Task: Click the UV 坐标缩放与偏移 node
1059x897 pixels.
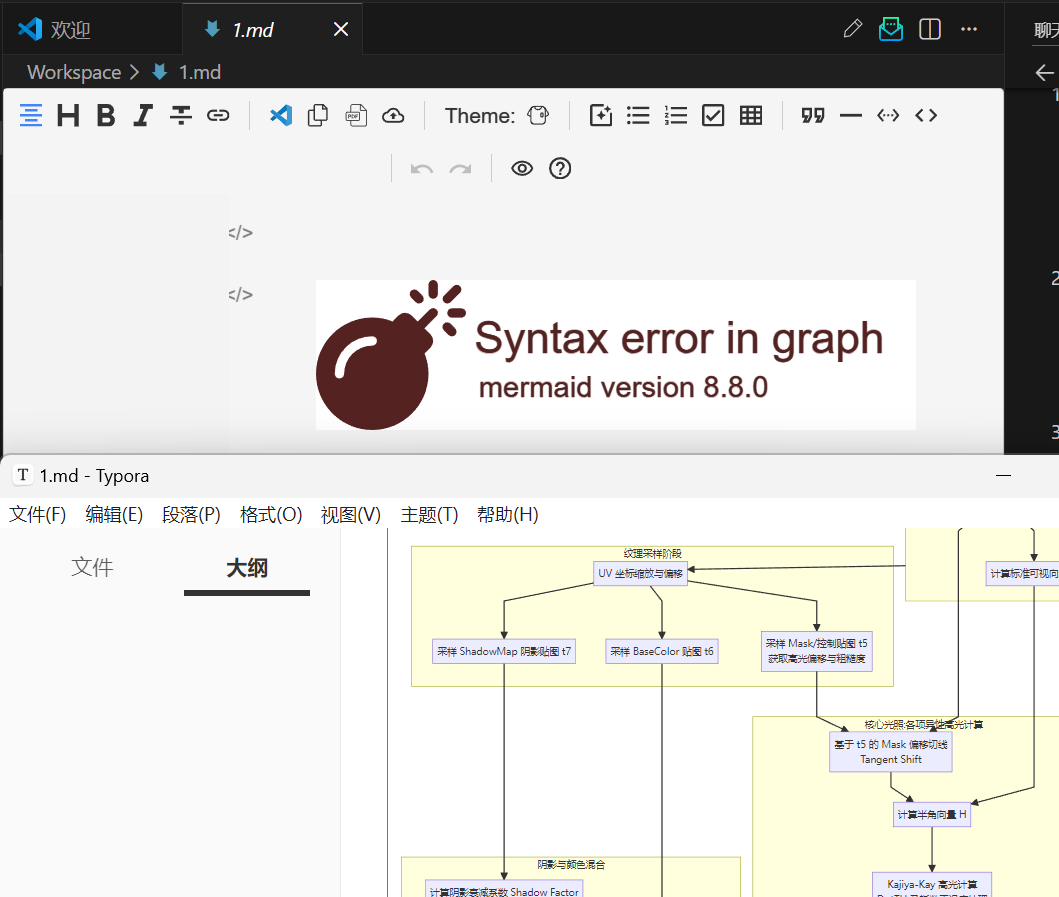Action: point(640,573)
